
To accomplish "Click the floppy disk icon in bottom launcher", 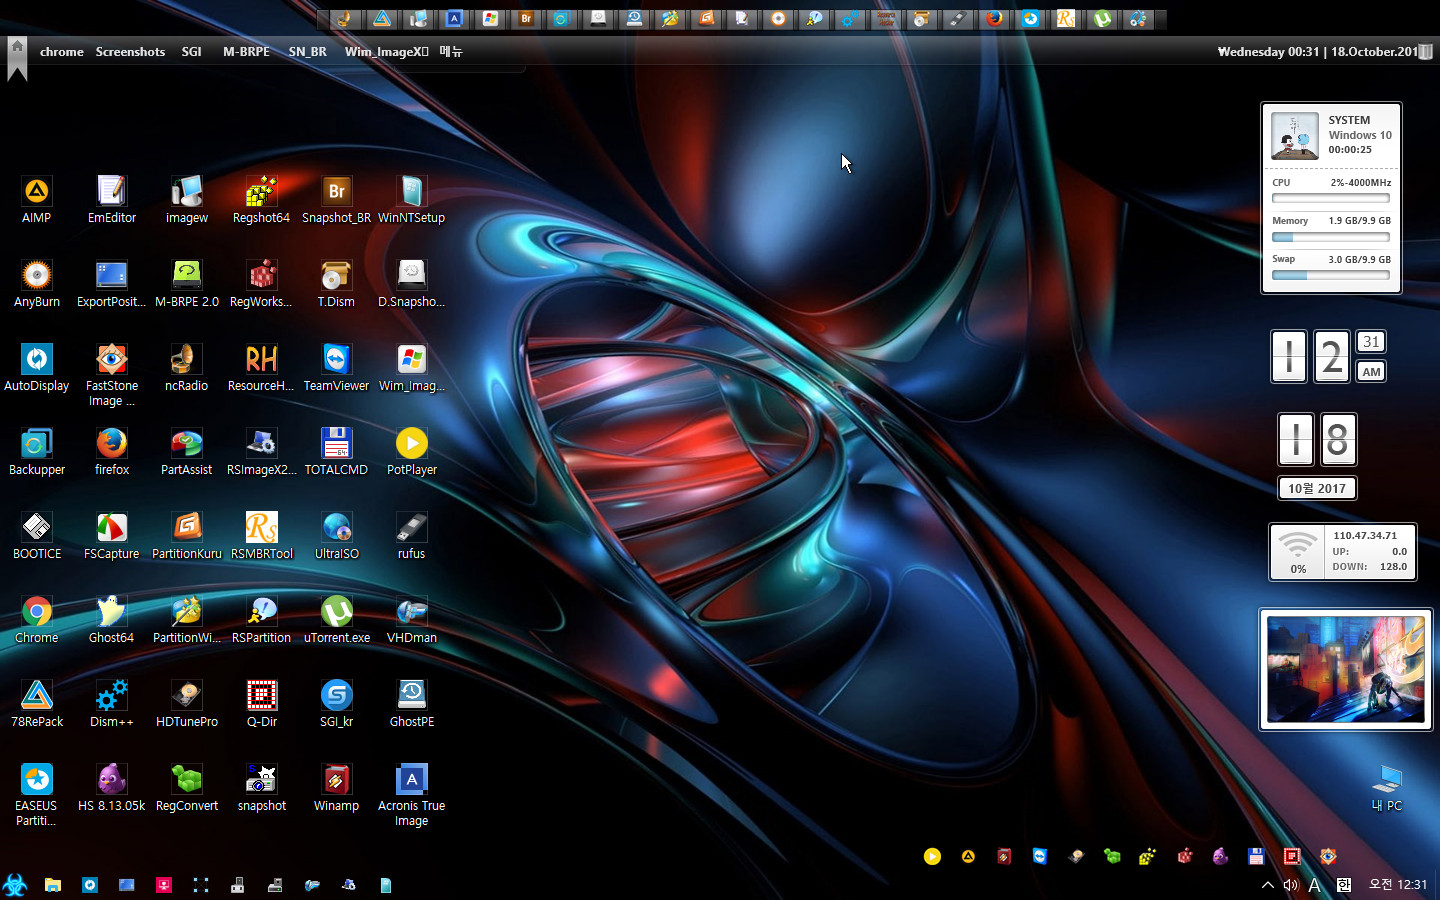I will 1256,856.
